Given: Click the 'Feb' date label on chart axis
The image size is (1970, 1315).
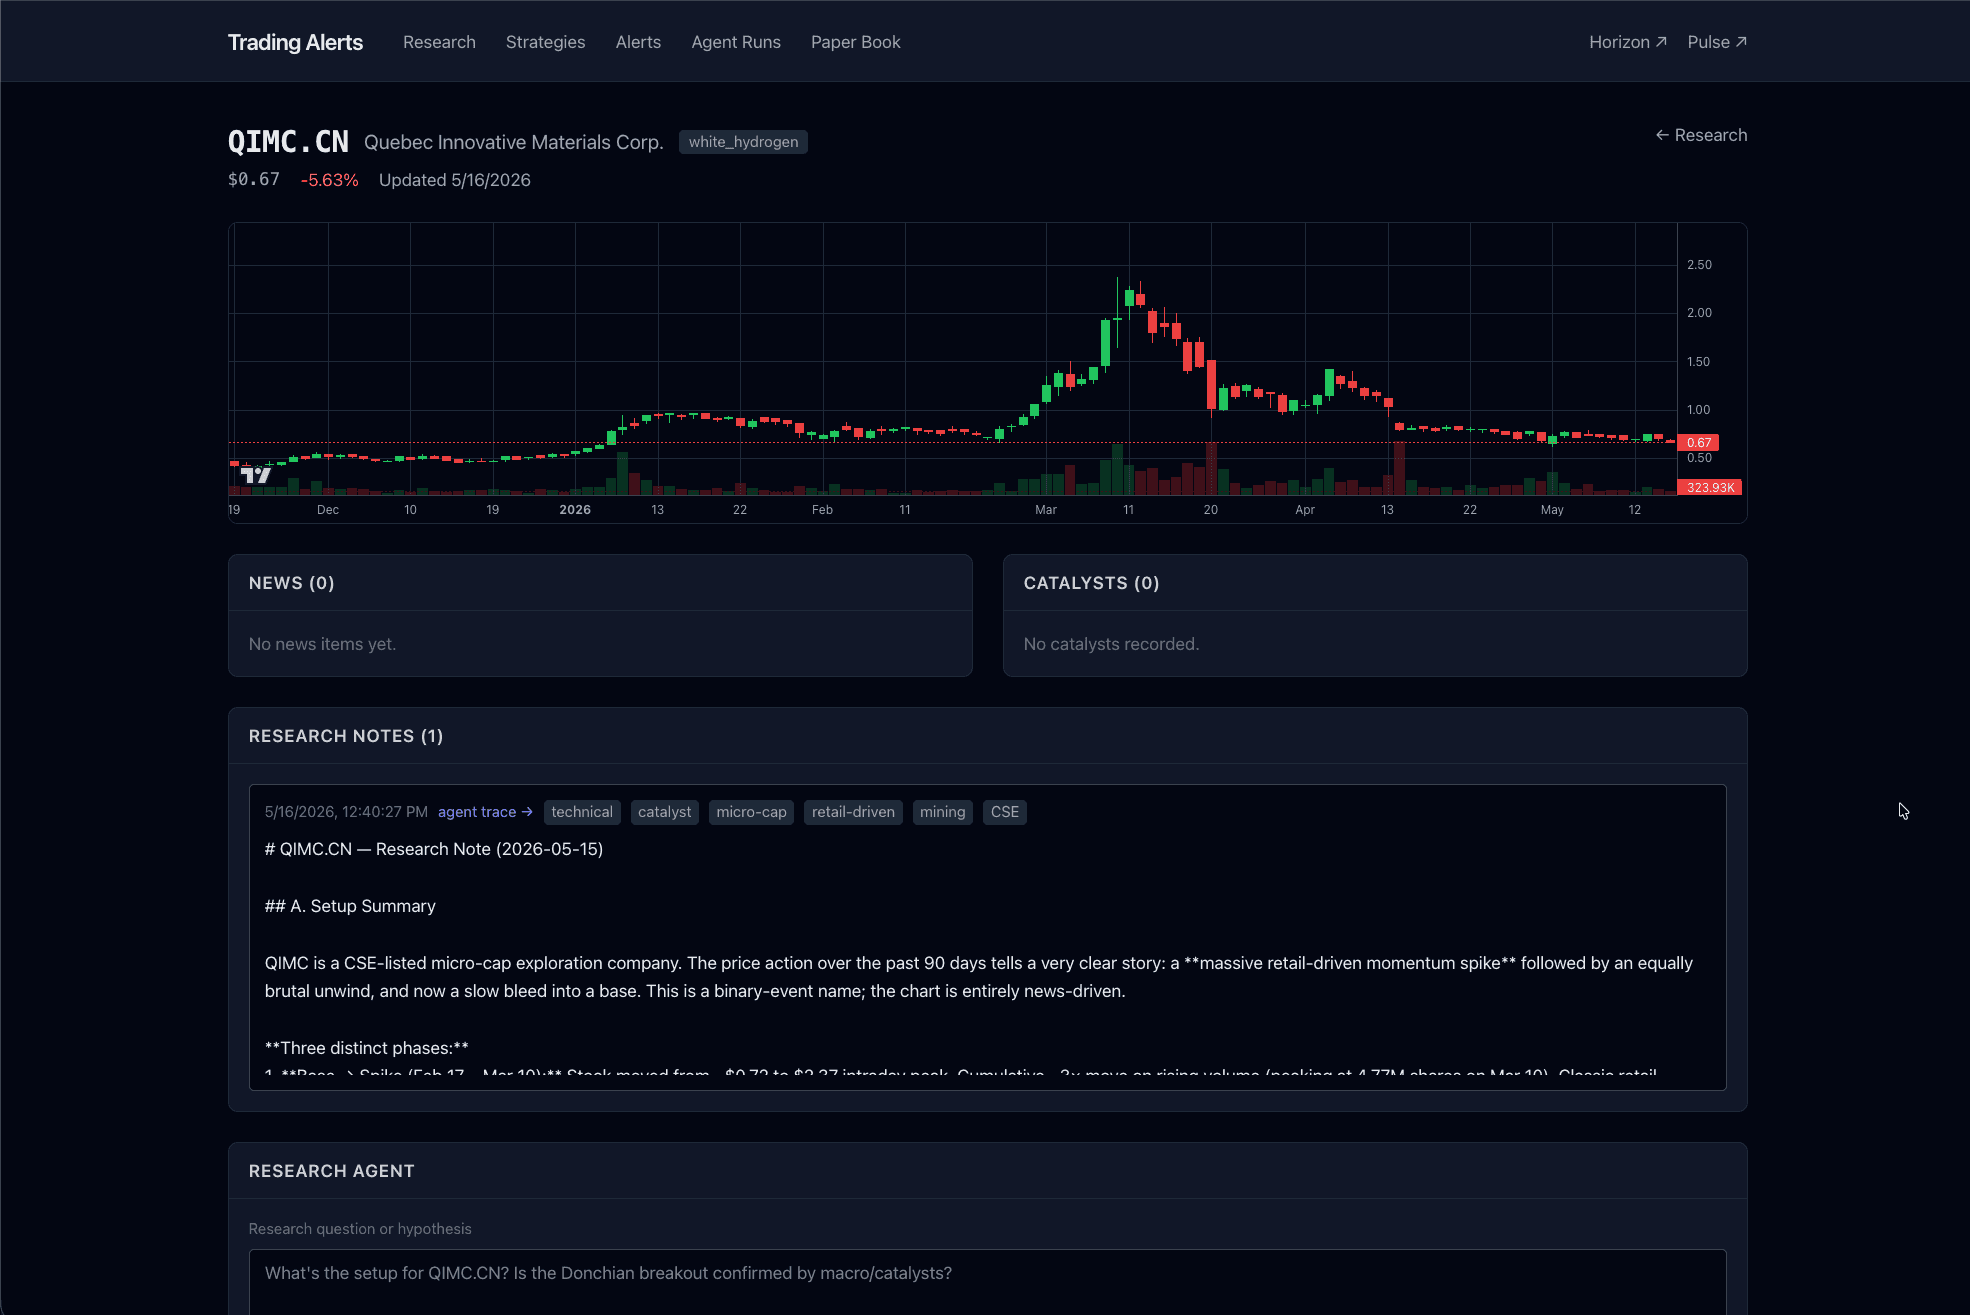Looking at the screenshot, I should pyautogui.click(x=822, y=510).
